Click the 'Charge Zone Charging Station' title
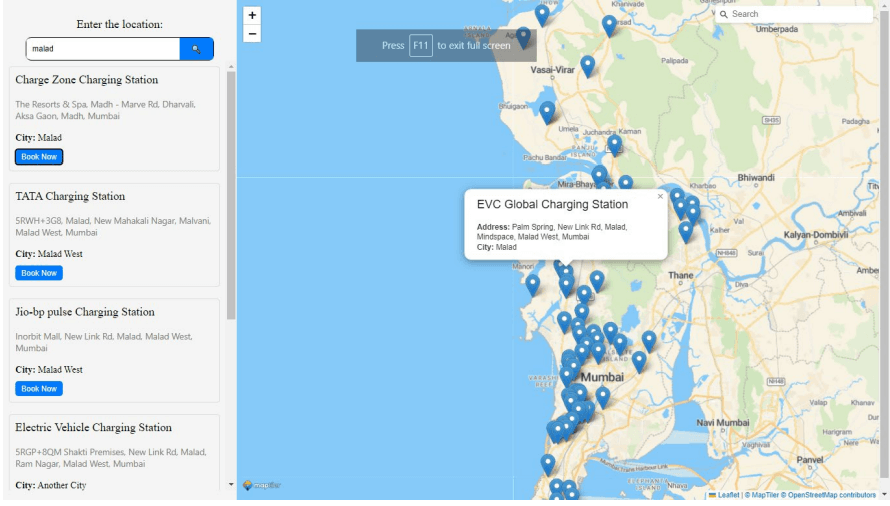 [x=87, y=80]
